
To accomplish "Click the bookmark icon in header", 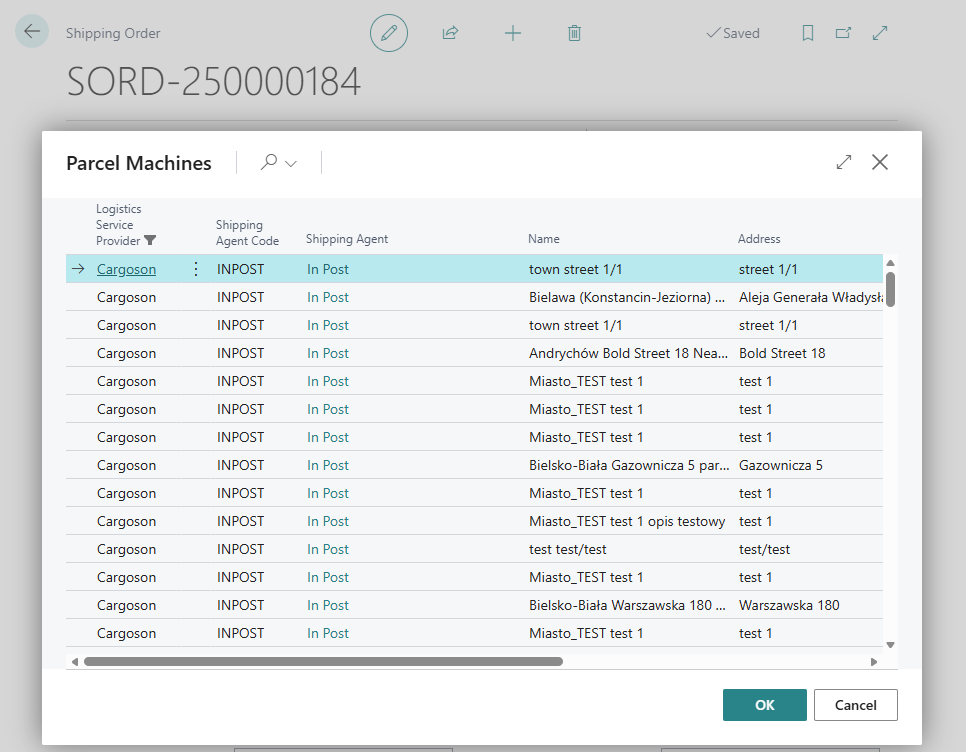I will coord(808,33).
